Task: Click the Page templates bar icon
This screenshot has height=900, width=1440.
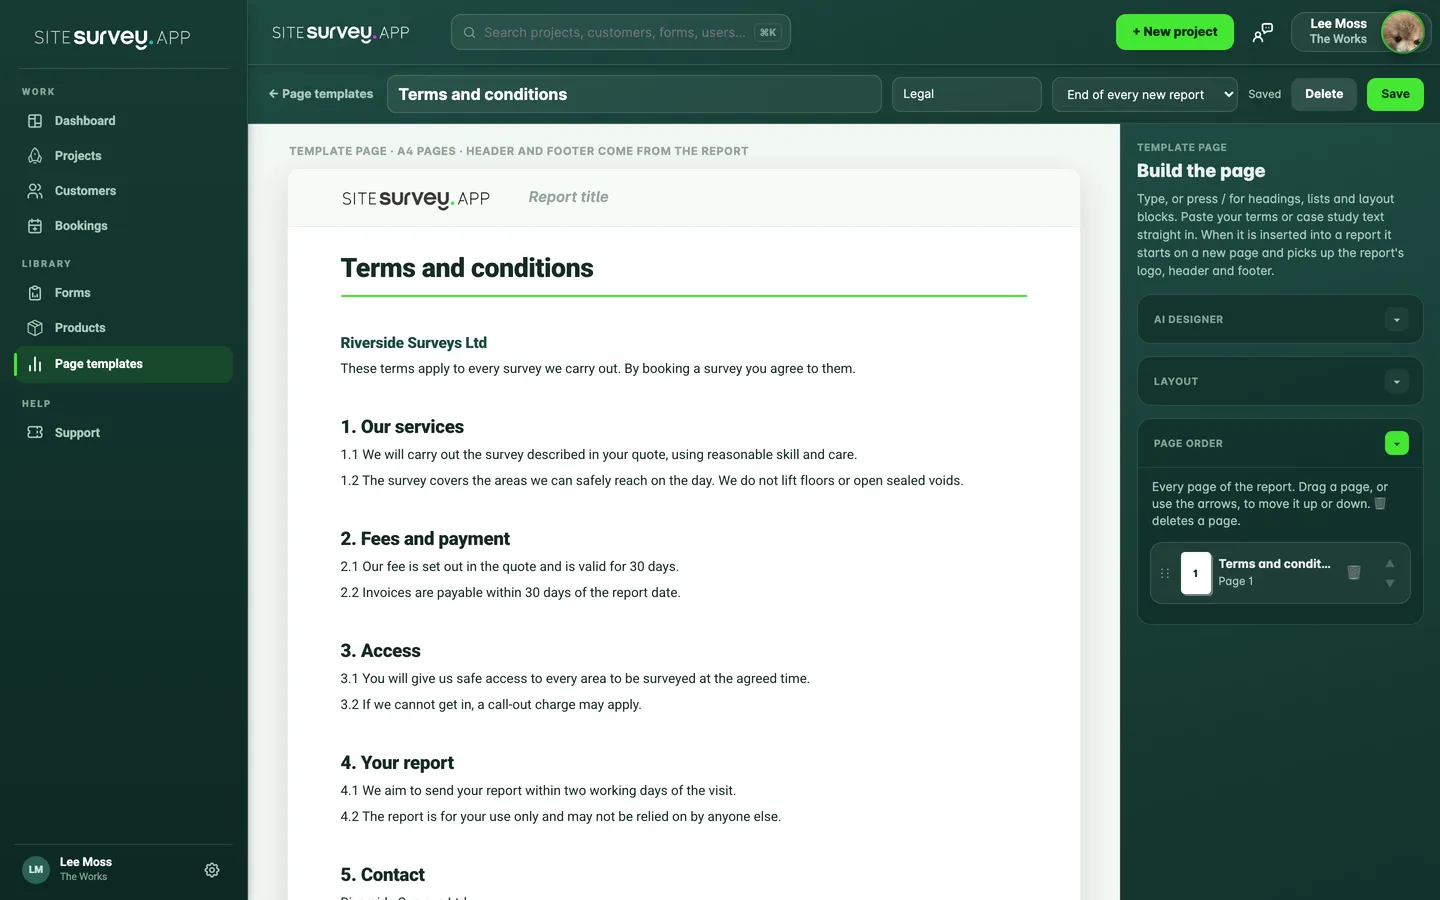Action: pos(35,364)
